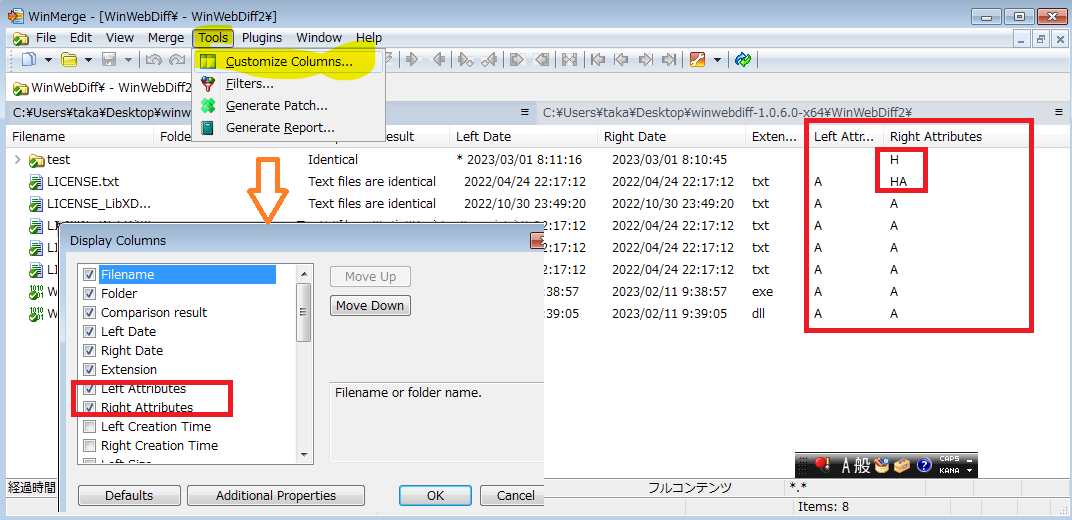Toggle the Left Attributes checkbox
This screenshot has width=1072, height=520.
(89, 389)
